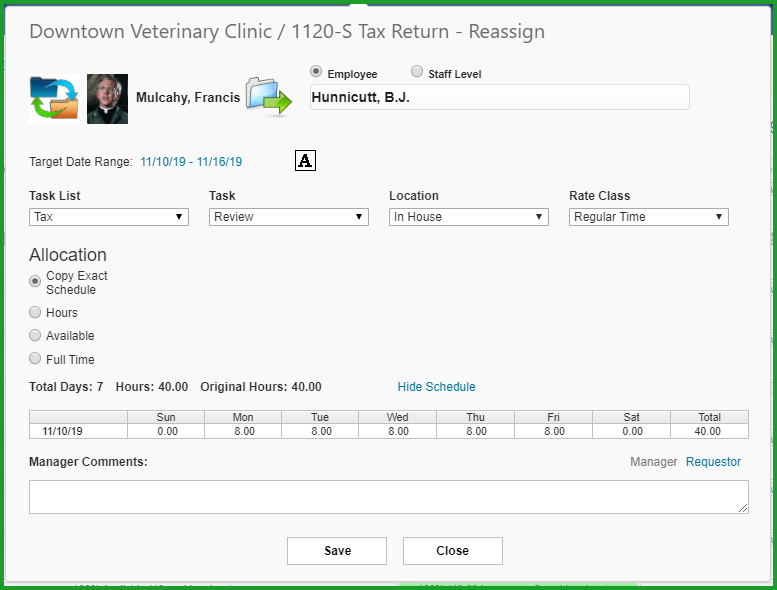The height and width of the screenshot is (590, 777).
Task: Click the Mulcahy, Francis name
Action: [188, 98]
